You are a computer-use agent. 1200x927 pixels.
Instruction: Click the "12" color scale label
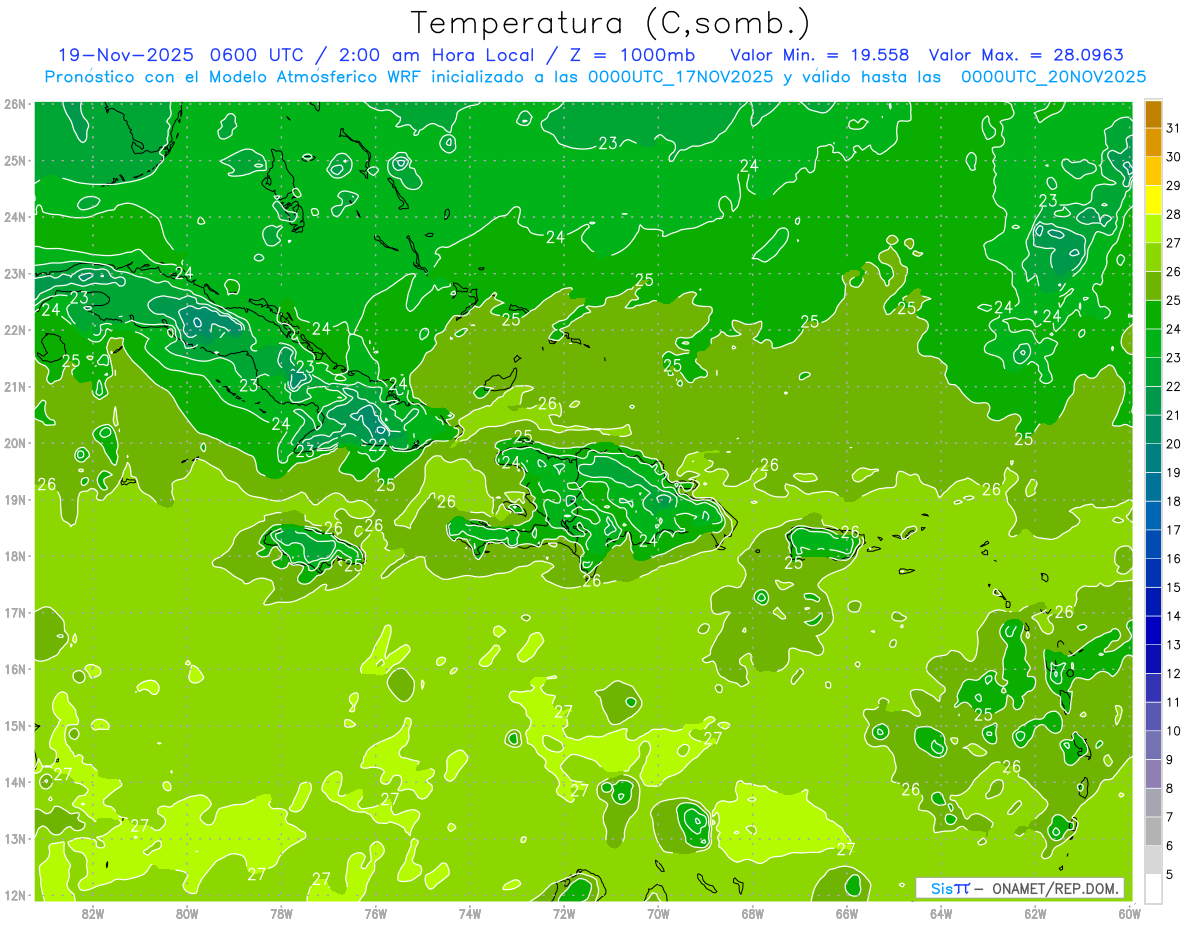pos(1174,673)
